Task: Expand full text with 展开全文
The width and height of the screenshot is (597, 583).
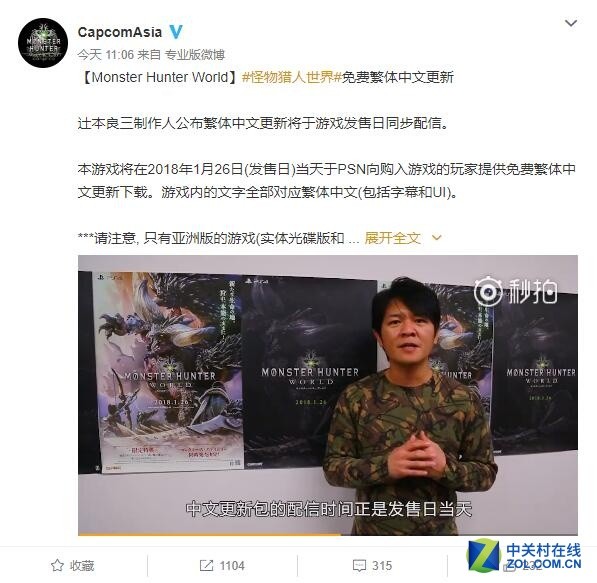Action: 393,238
